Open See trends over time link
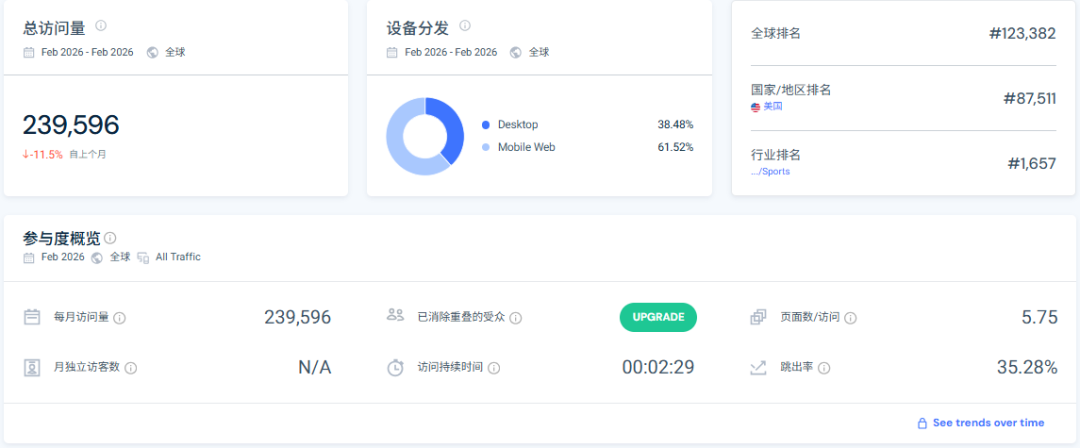Image resolution: width=1080 pixels, height=448 pixels. pos(988,422)
